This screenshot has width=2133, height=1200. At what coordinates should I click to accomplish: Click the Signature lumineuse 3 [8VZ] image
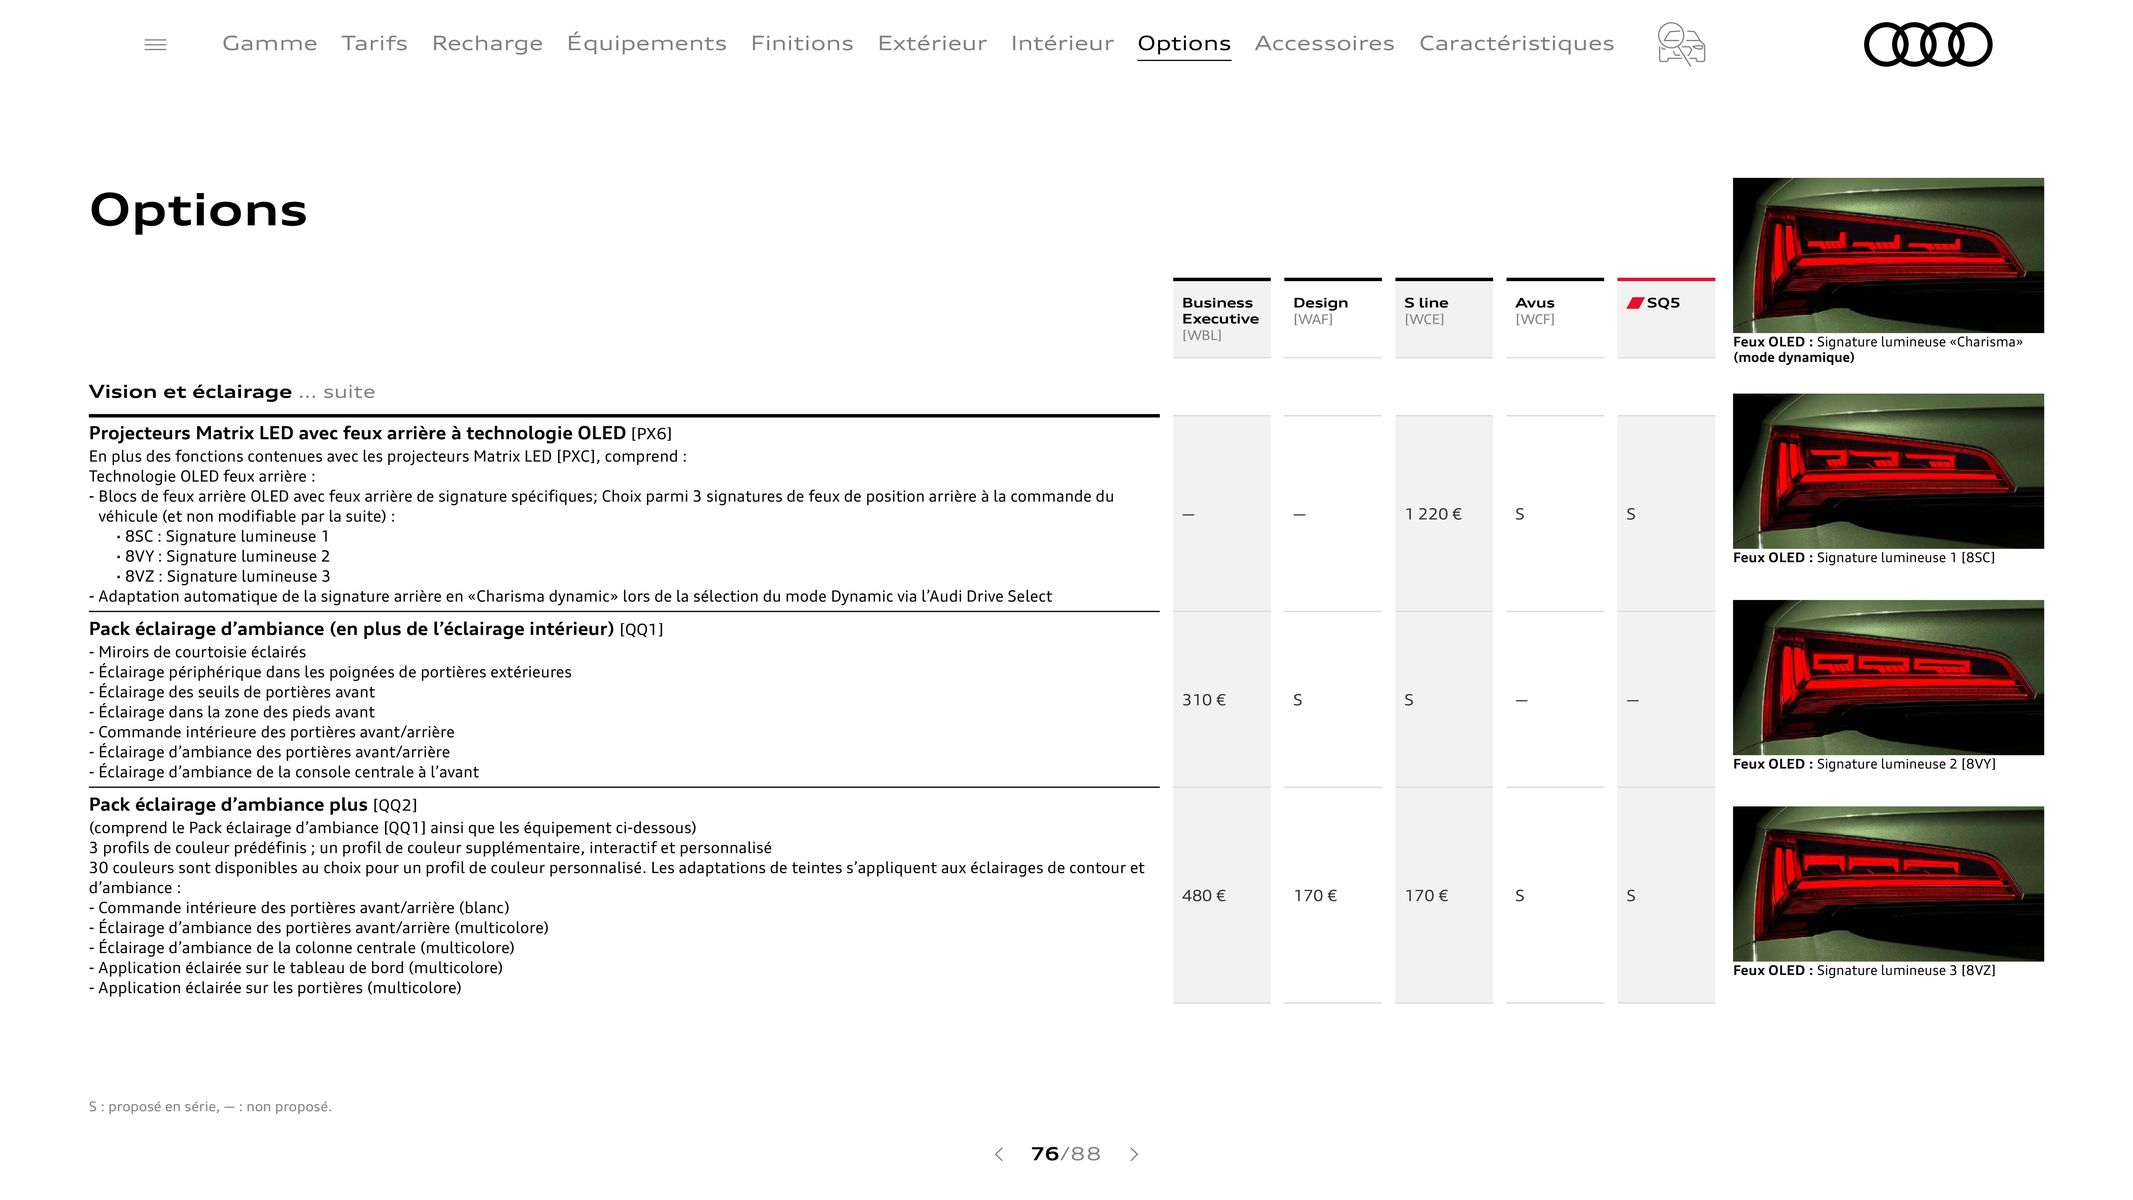point(1888,884)
